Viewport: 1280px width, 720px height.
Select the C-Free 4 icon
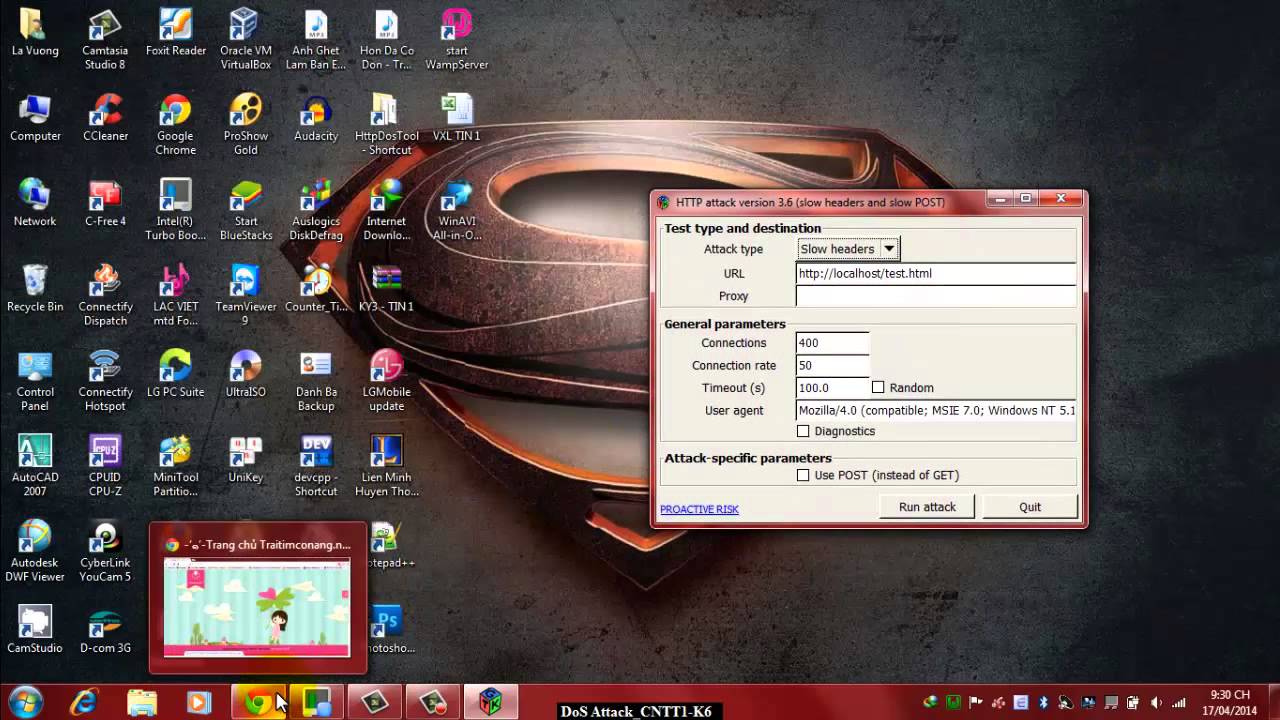tap(105, 205)
